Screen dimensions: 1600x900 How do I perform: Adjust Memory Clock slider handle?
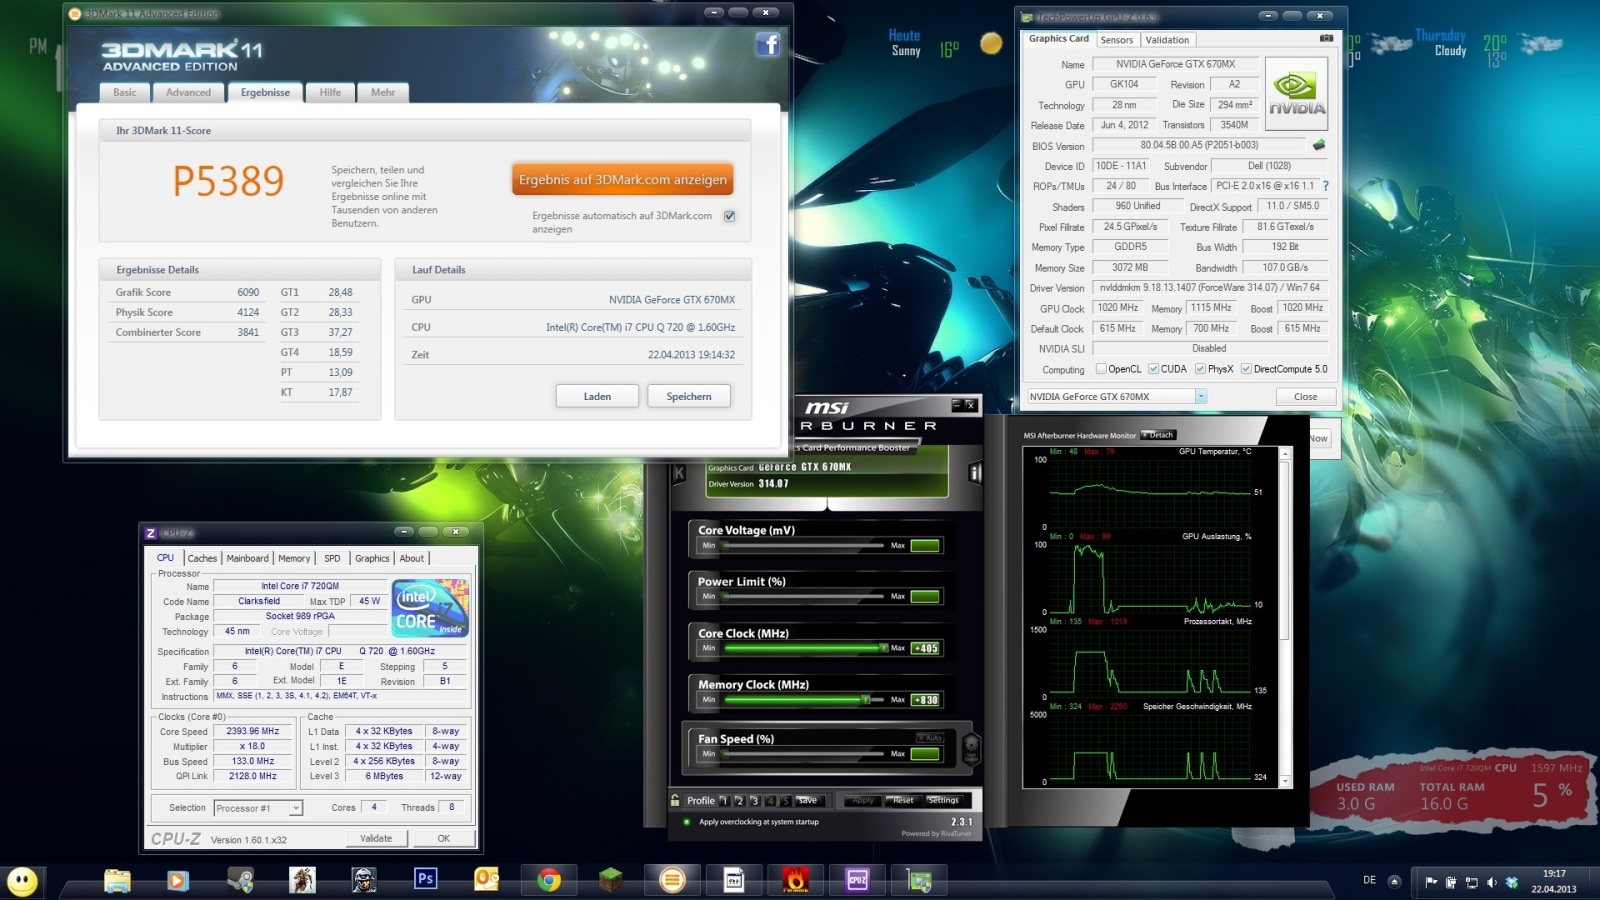(x=866, y=700)
